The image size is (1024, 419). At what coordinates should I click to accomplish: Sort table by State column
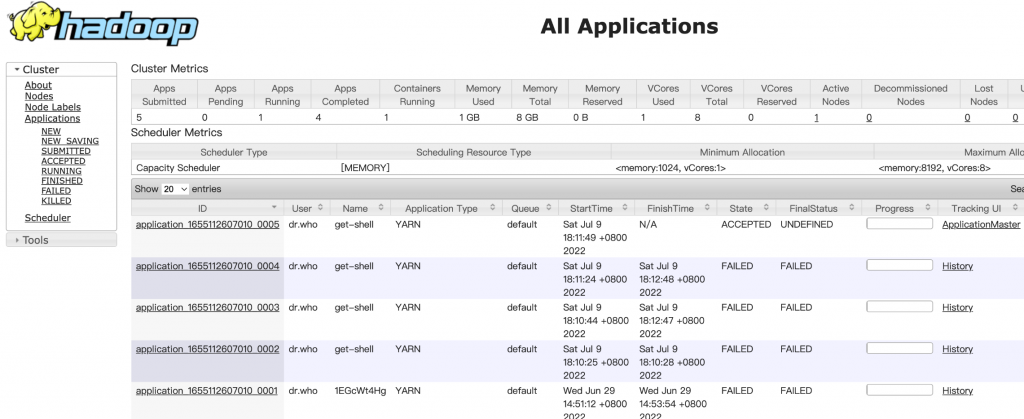click(x=746, y=208)
